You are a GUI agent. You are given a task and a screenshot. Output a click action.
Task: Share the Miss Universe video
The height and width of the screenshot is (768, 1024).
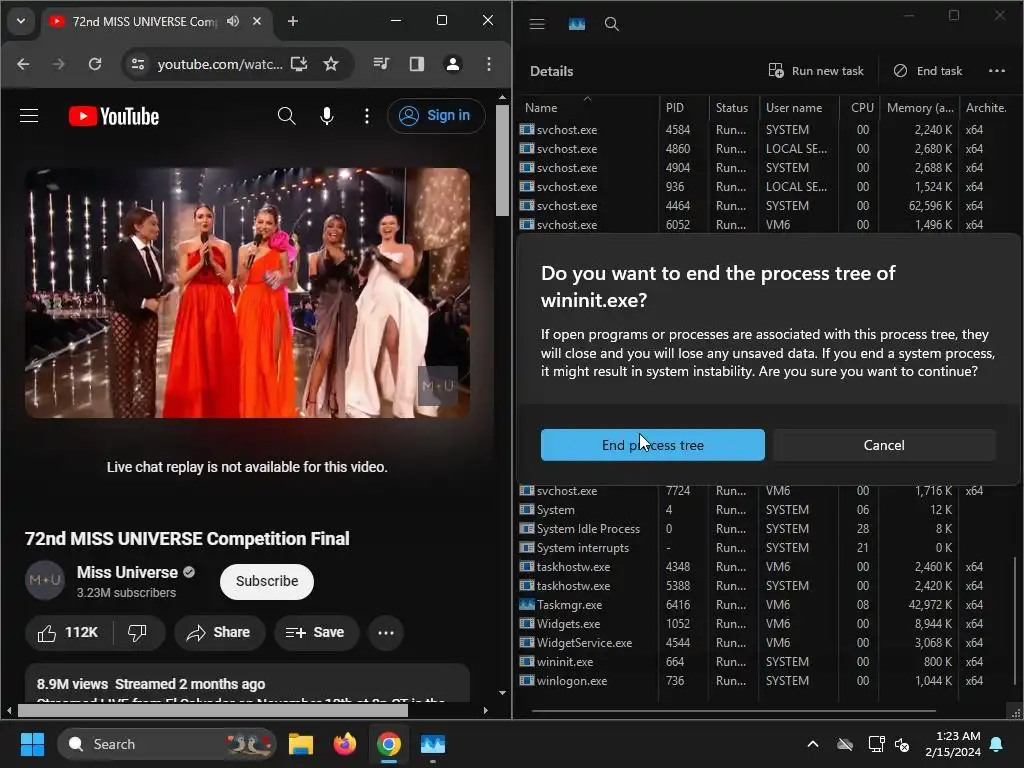(x=219, y=632)
